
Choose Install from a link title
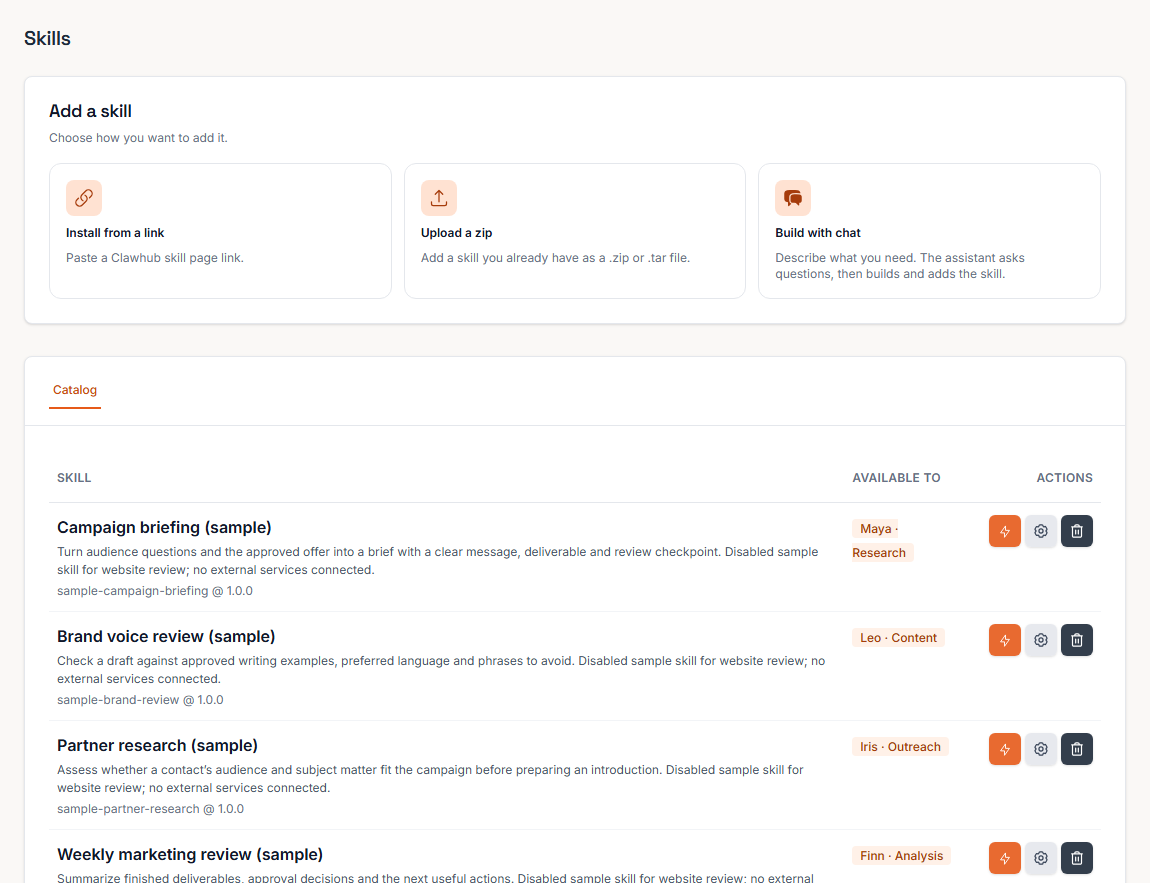[x=115, y=233]
